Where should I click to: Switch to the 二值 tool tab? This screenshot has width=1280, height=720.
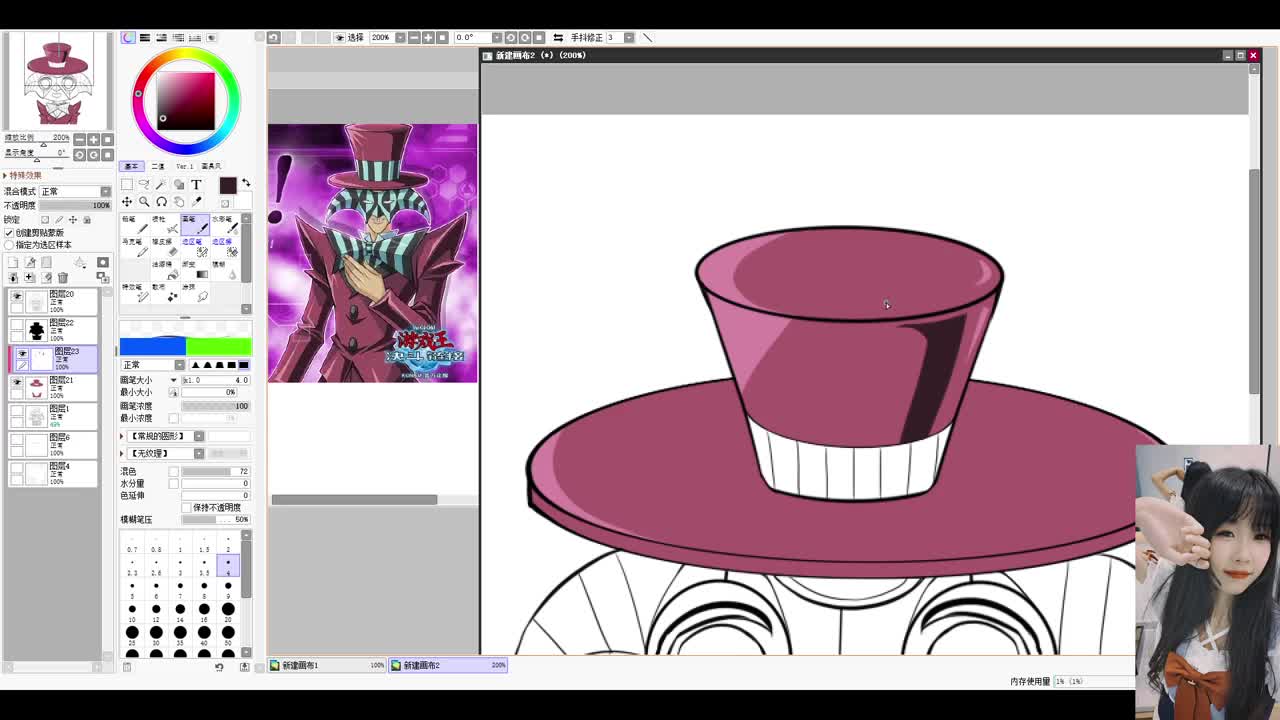point(158,166)
